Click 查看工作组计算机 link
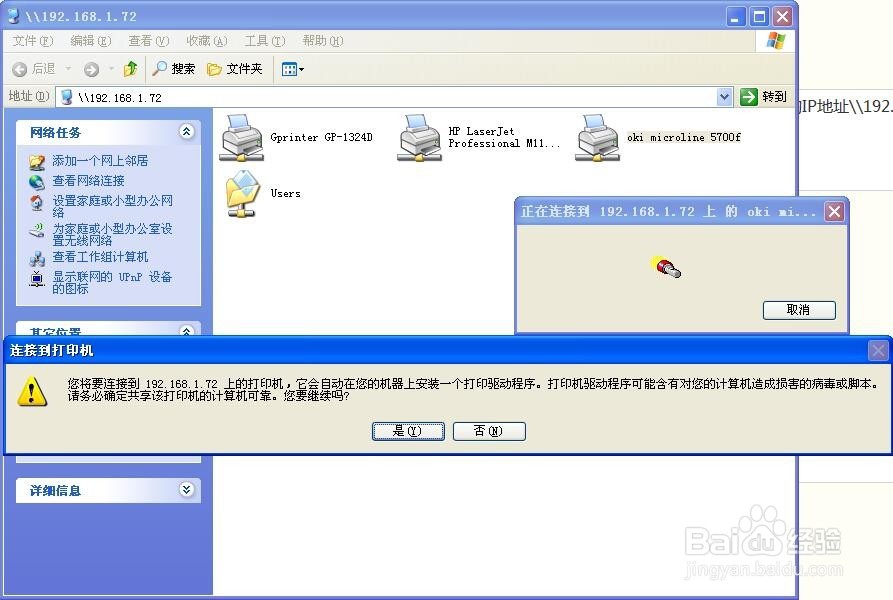This screenshot has width=893, height=600. point(100,257)
